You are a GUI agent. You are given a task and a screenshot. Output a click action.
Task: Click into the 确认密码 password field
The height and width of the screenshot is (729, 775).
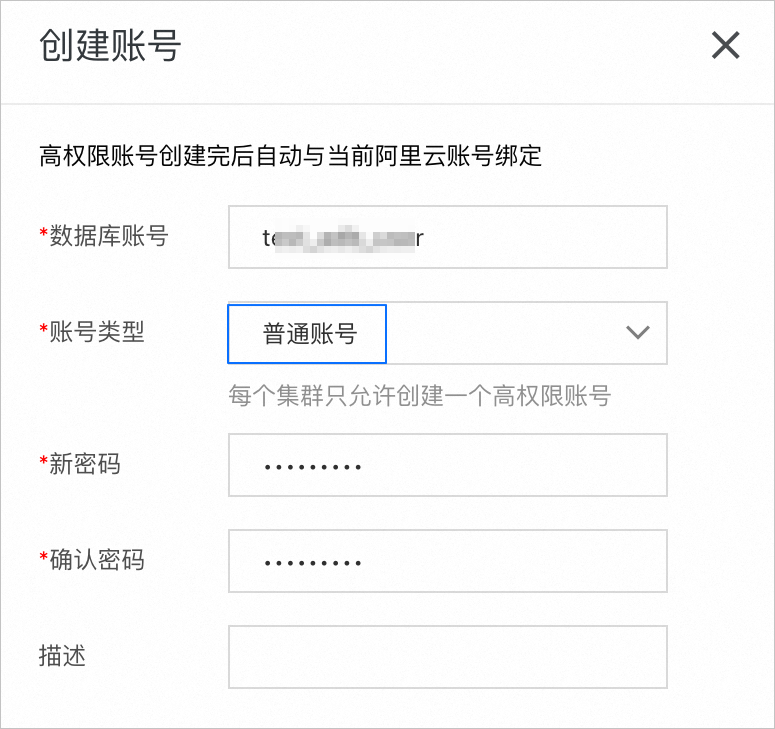pyautogui.click(x=447, y=561)
